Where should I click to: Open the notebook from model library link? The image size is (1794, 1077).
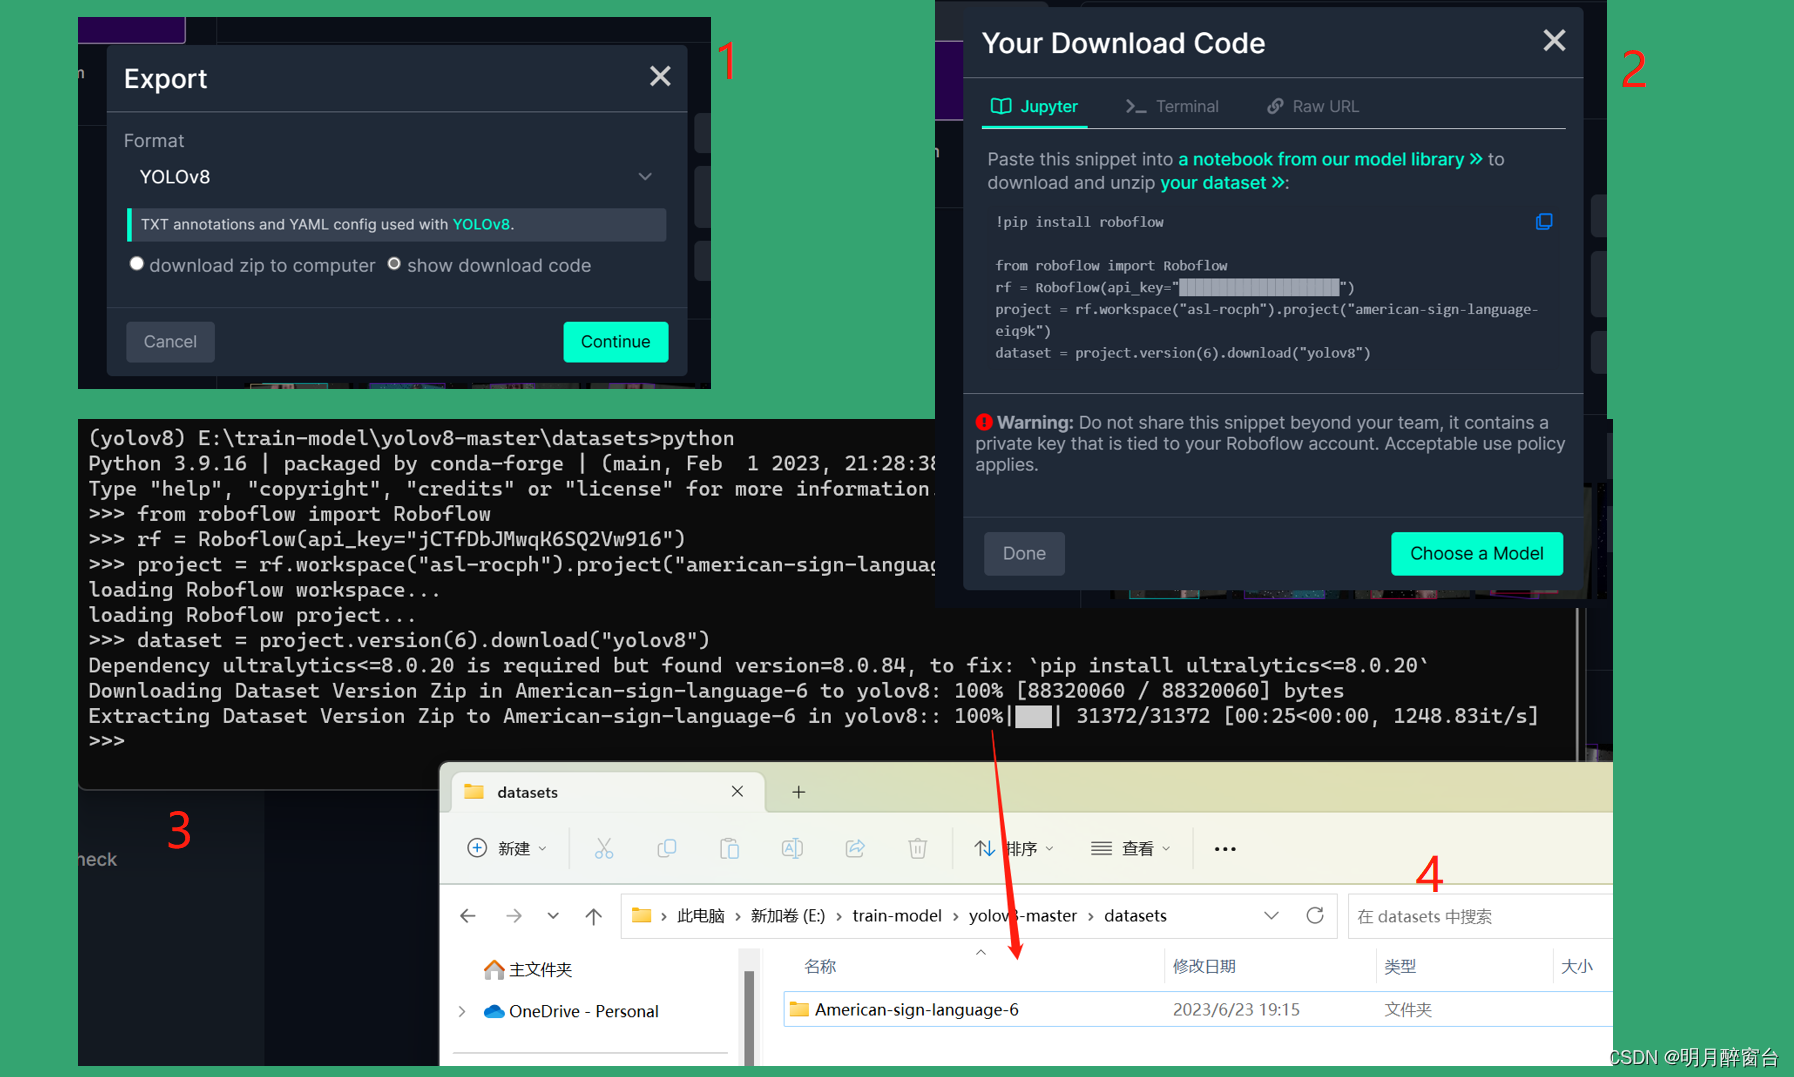click(x=1330, y=159)
